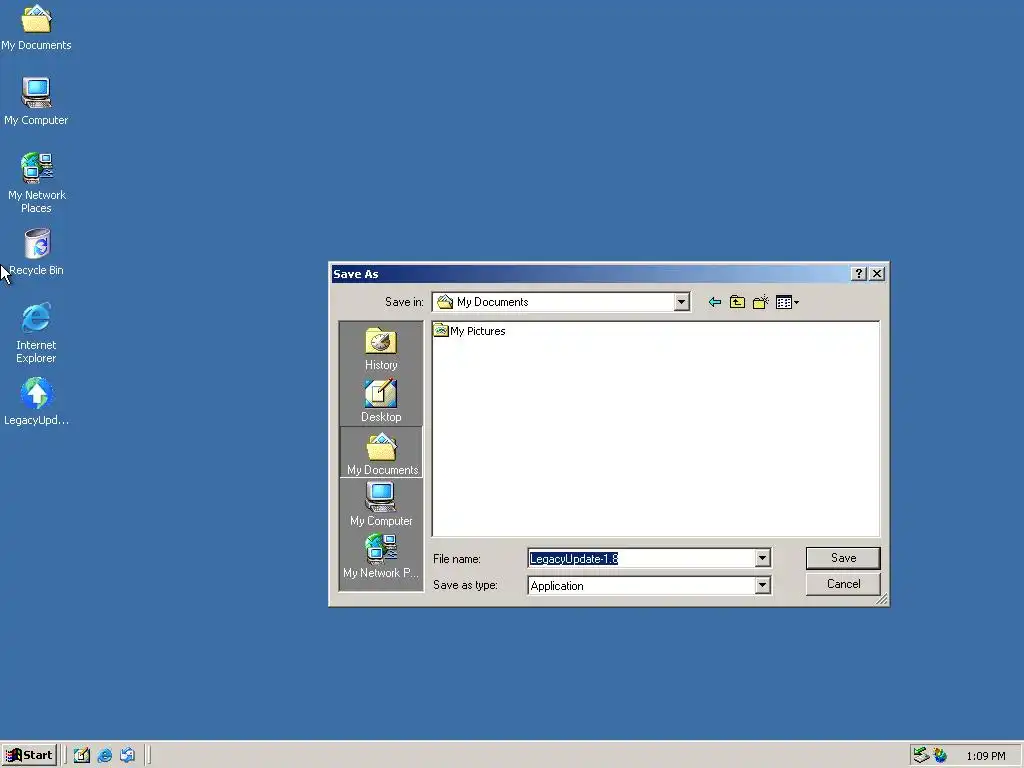The image size is (1024, 768).
Task: Click the taskbar clock 1:09 PM
Action: [x=985, y=756]
